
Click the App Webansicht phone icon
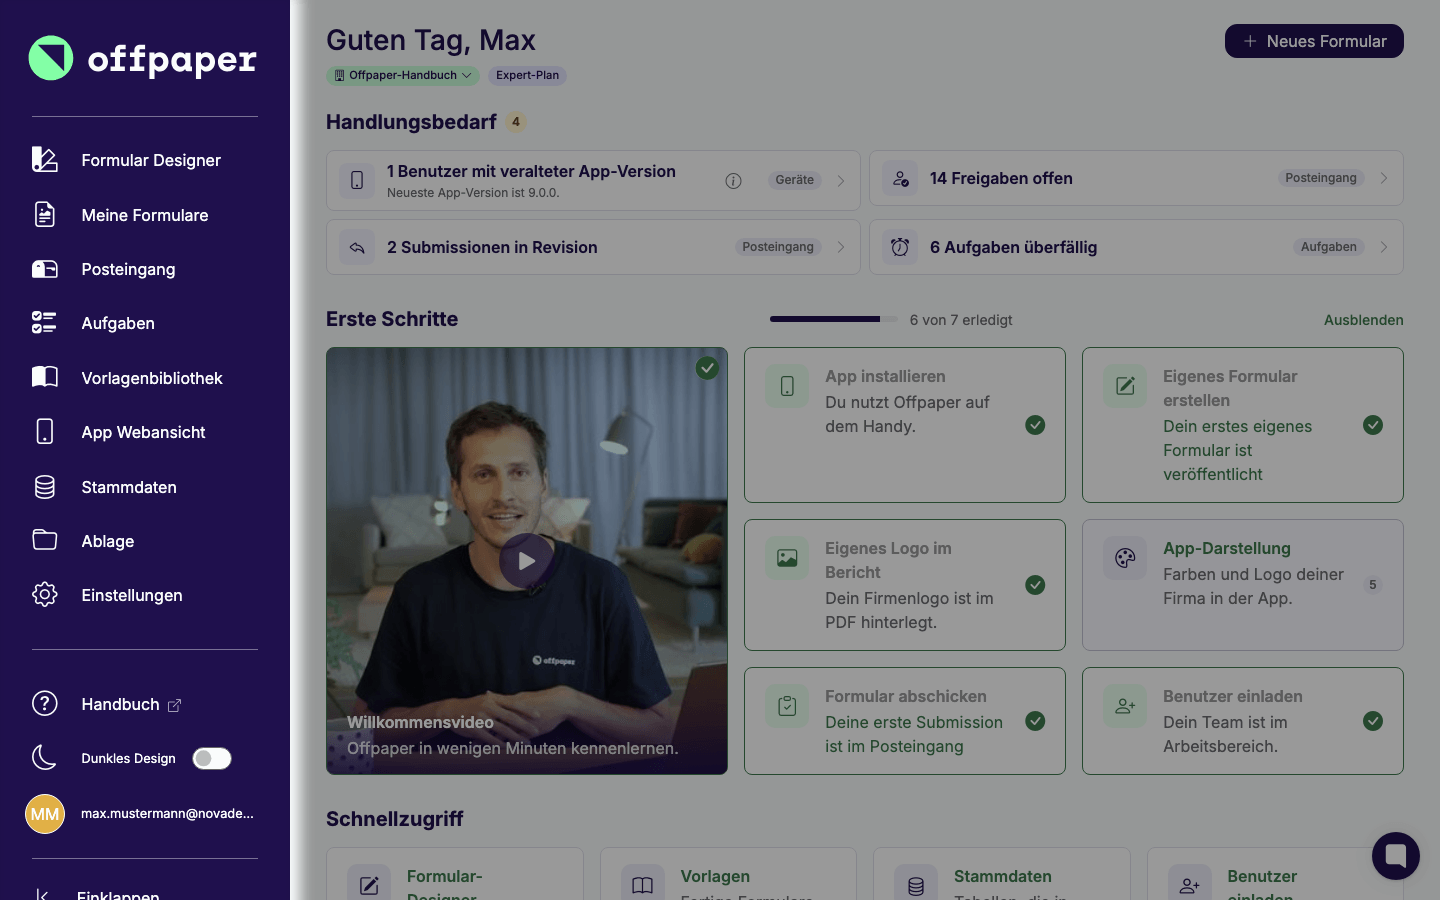(x=45, y=431)
